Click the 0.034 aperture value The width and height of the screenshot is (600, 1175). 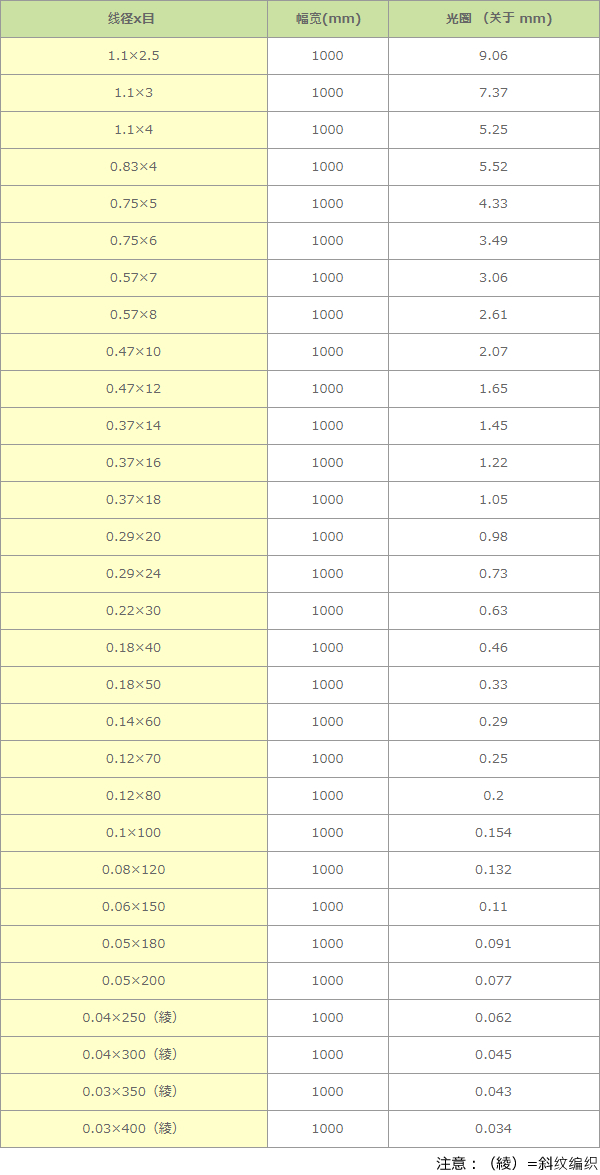tap(493, 1129)
